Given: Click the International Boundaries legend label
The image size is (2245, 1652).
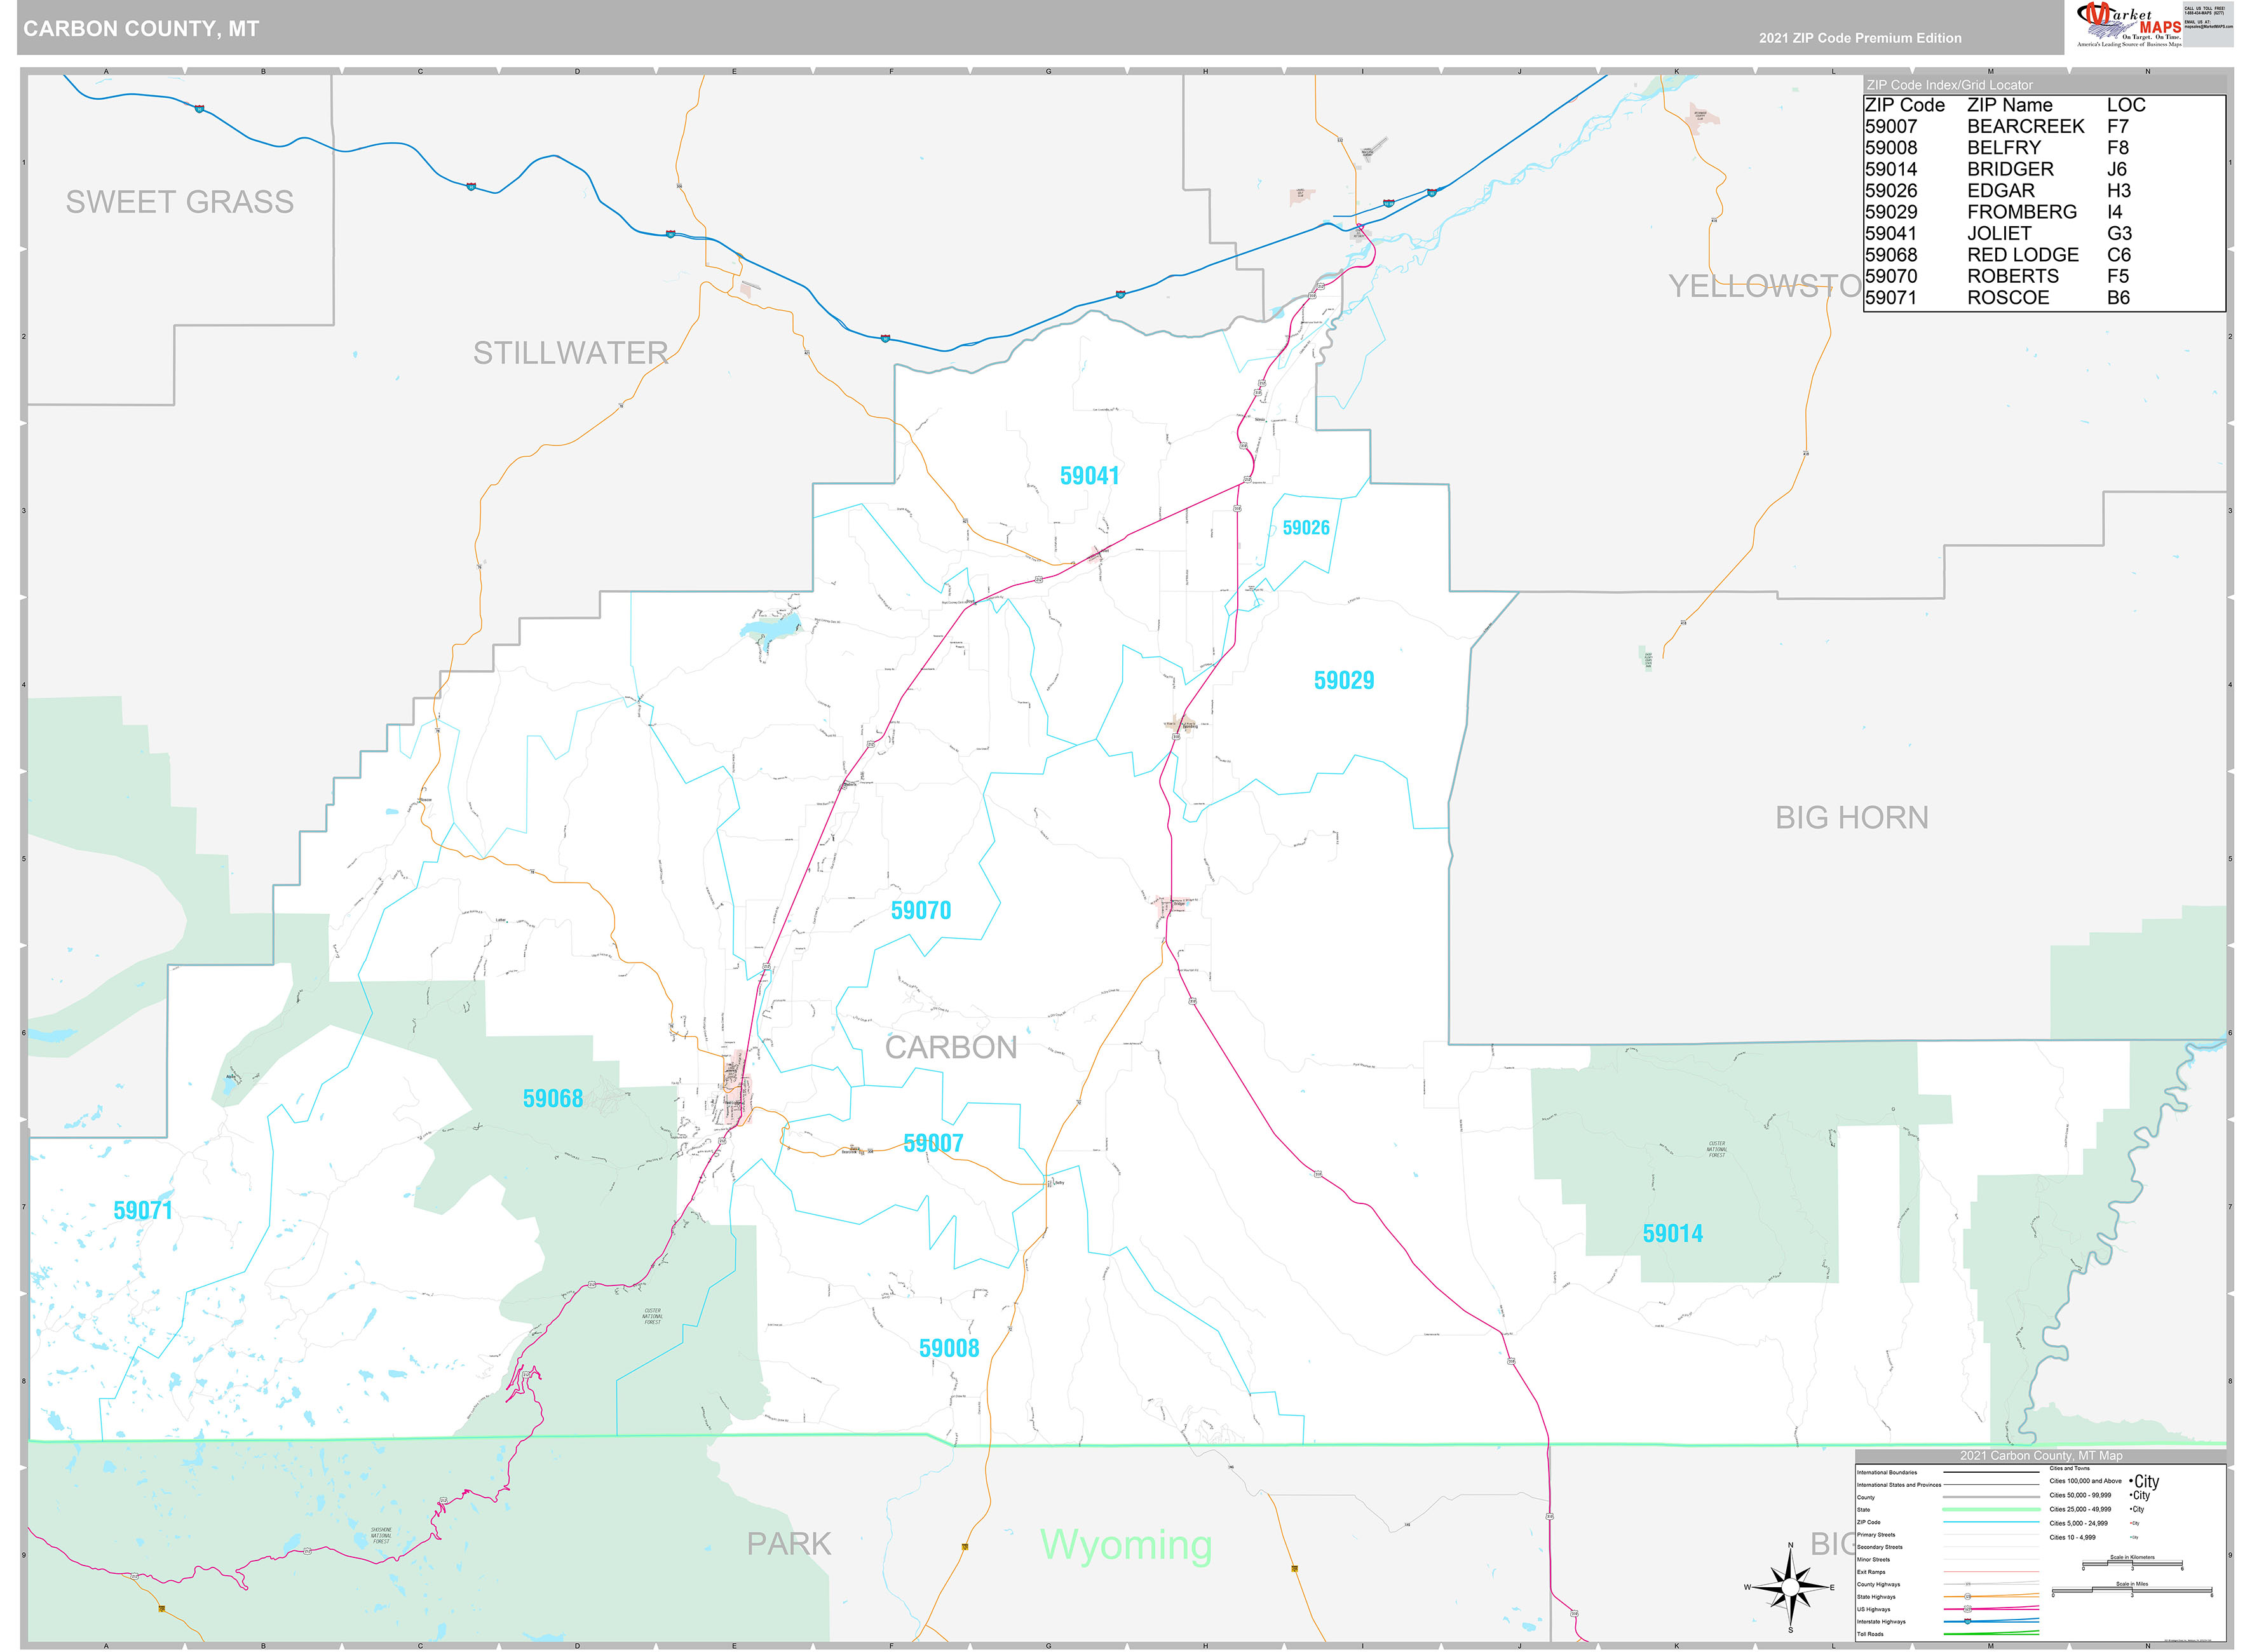Looking at the screenshot, I should pos(1887,1473).
